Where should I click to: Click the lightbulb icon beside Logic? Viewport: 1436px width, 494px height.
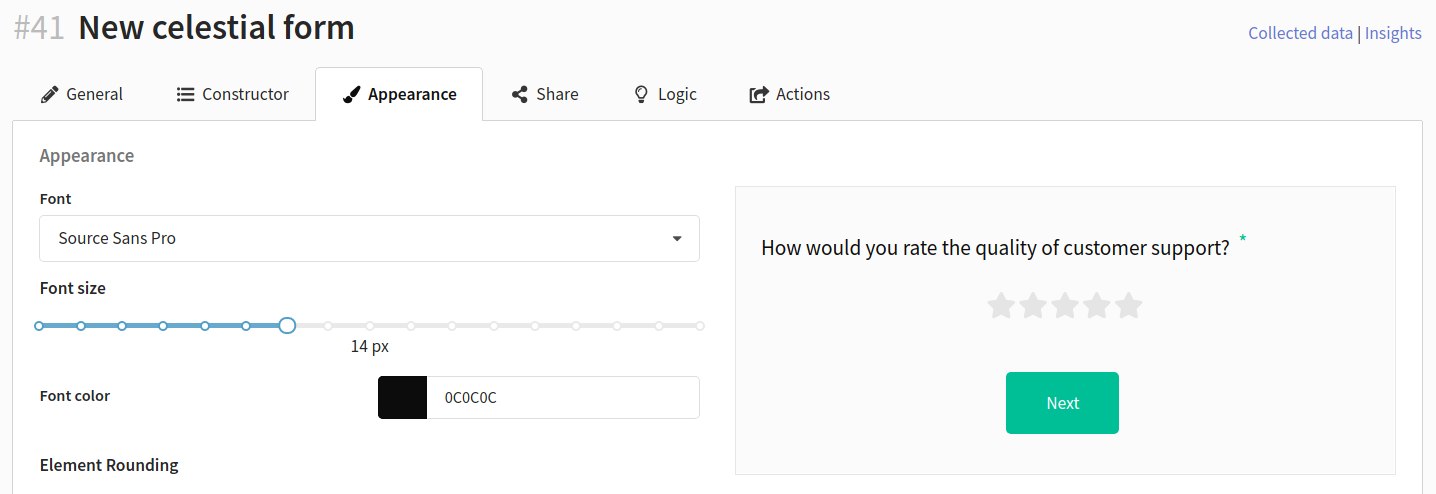pyautogui.click(x=642, y=94)
